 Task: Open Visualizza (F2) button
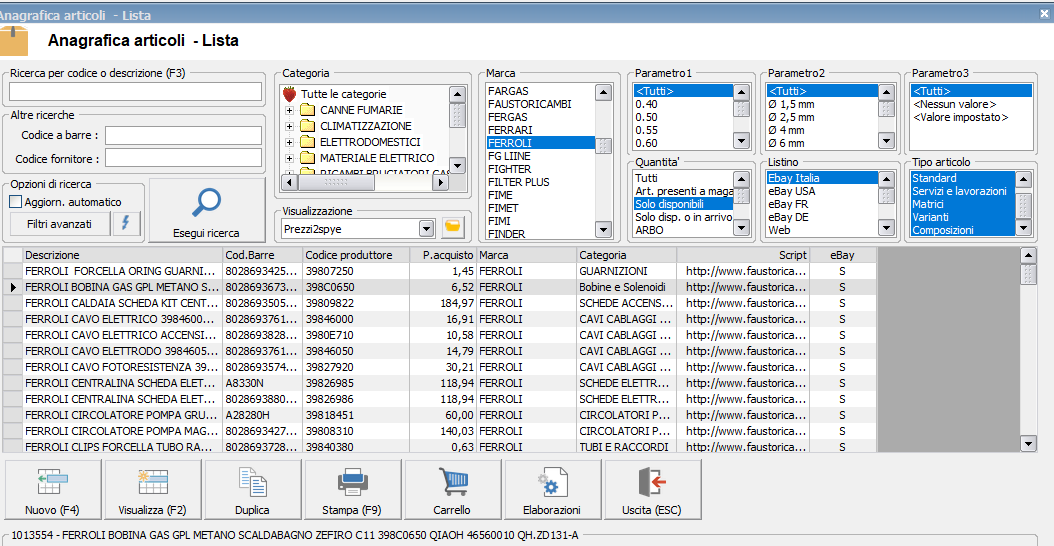point(152,491)
